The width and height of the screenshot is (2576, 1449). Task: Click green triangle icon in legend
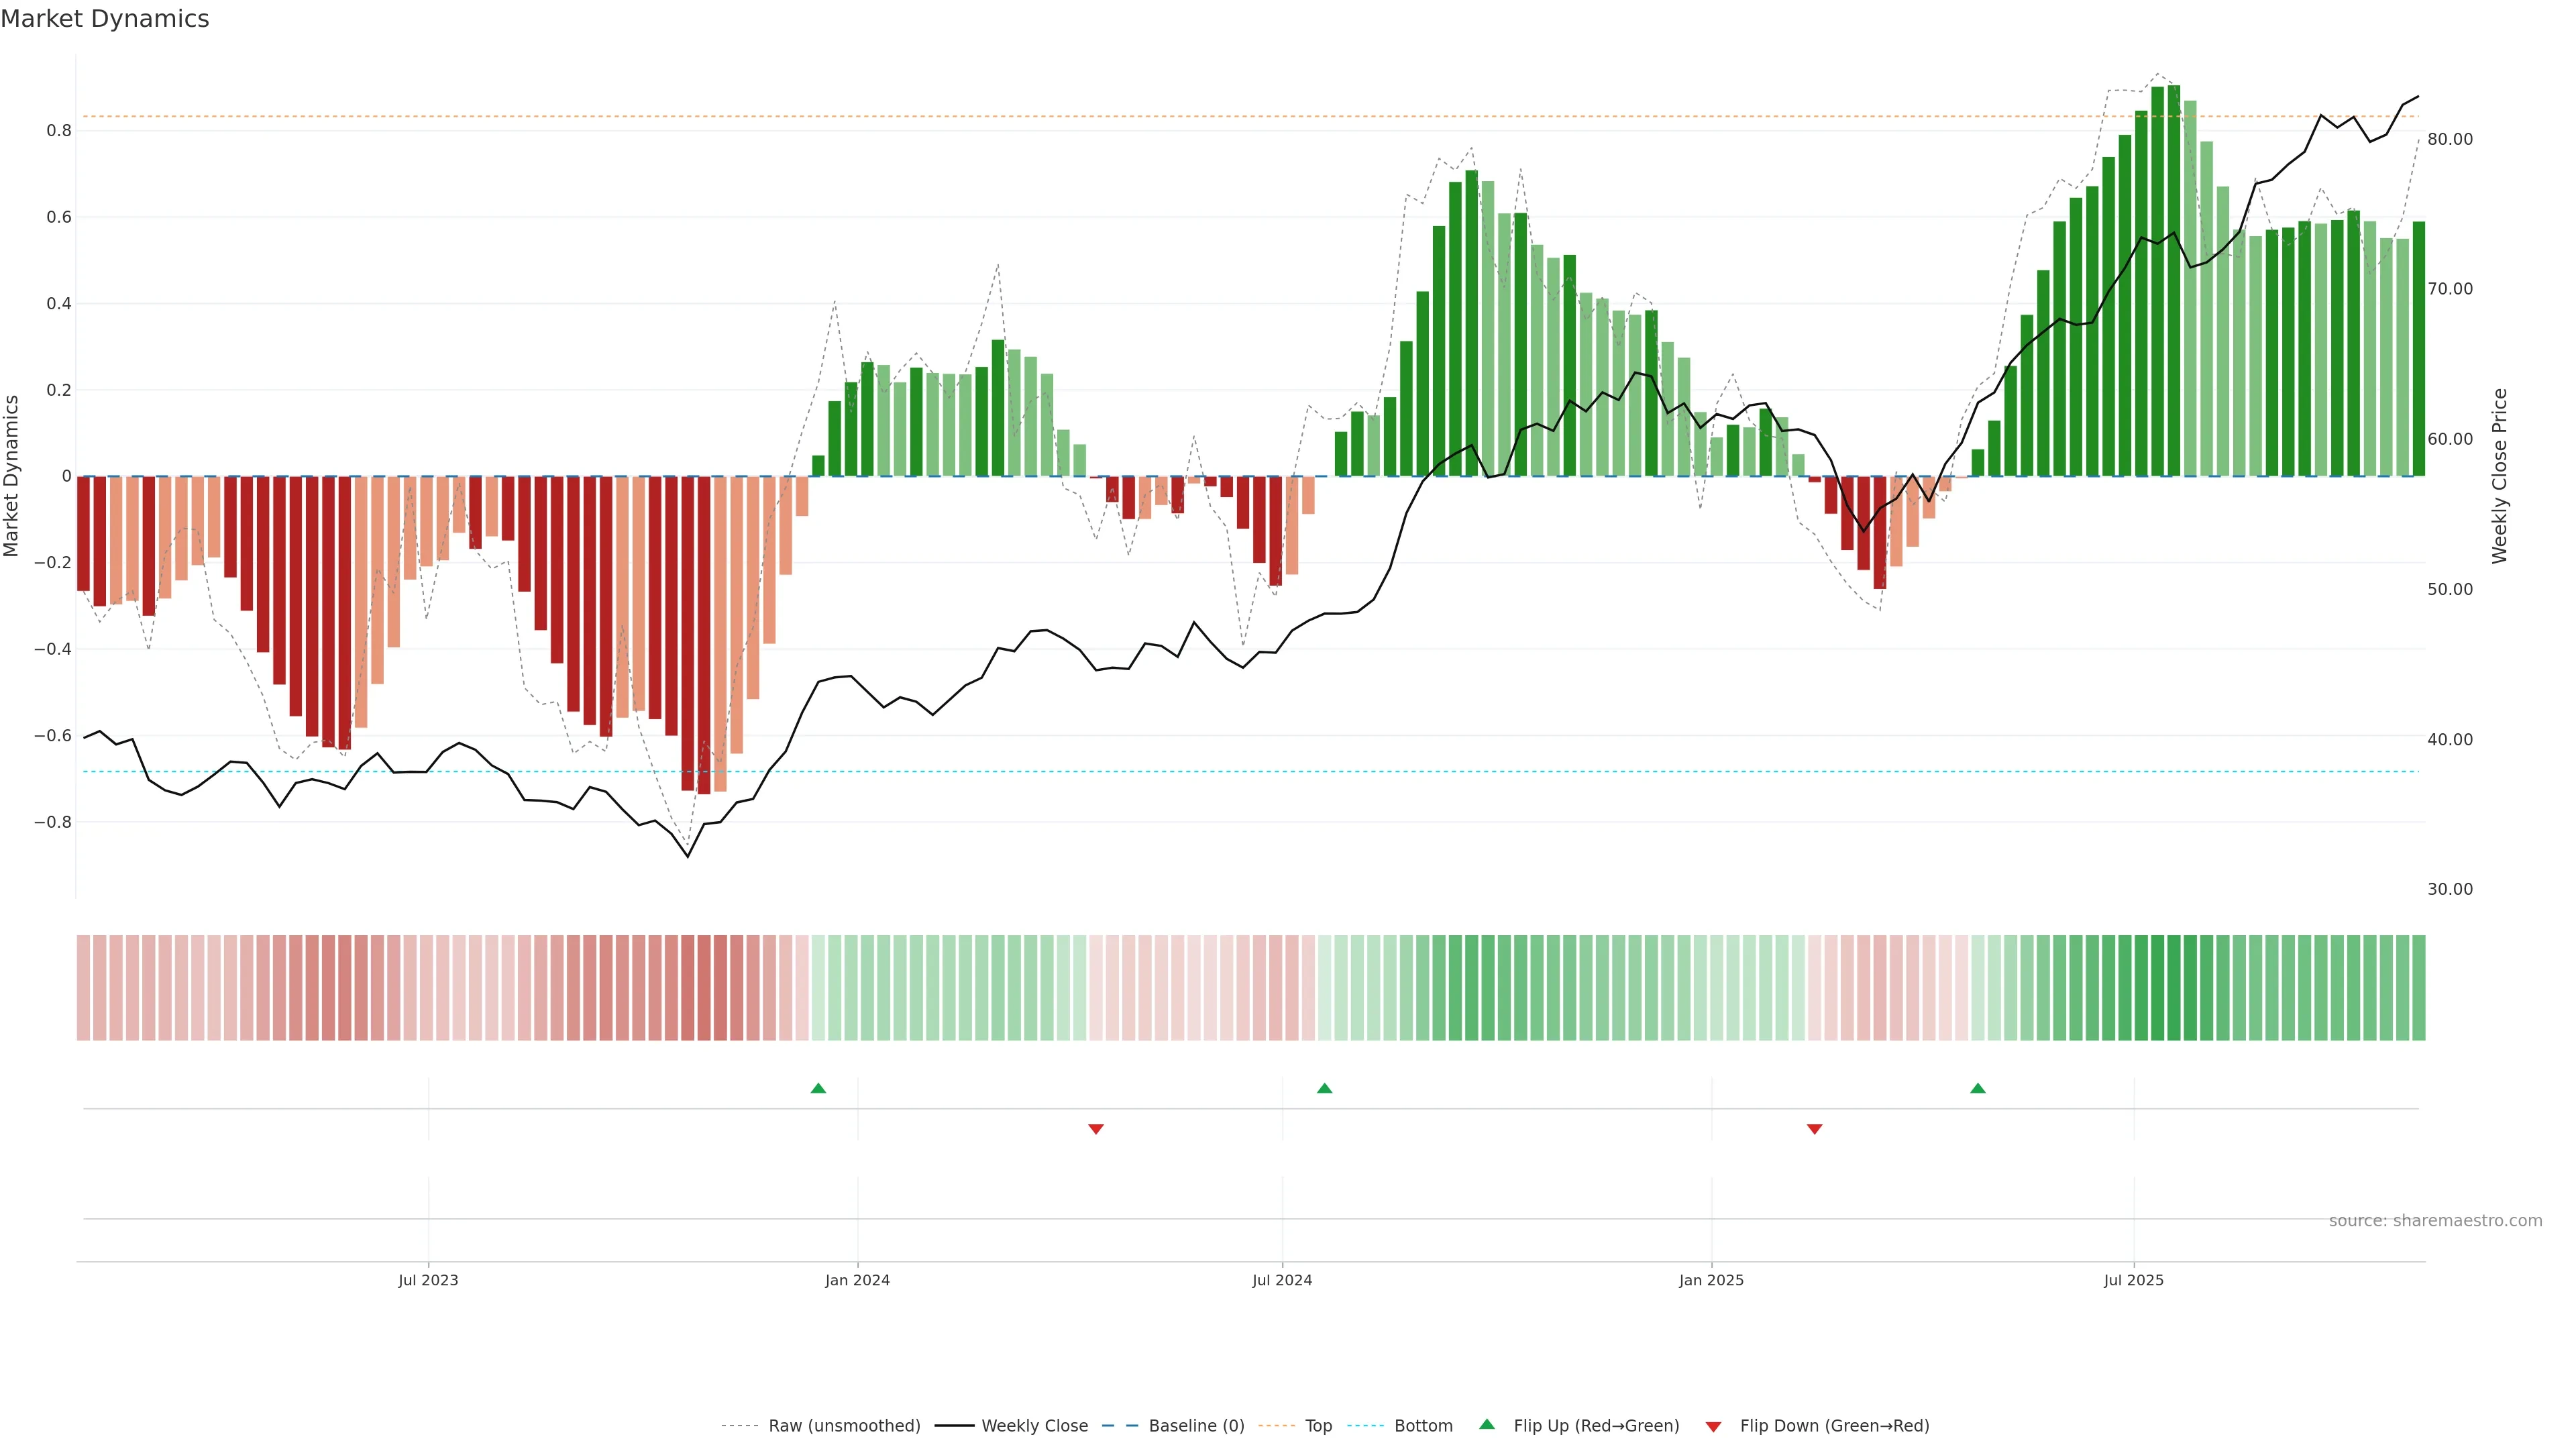click(x=1487, y=1424)
